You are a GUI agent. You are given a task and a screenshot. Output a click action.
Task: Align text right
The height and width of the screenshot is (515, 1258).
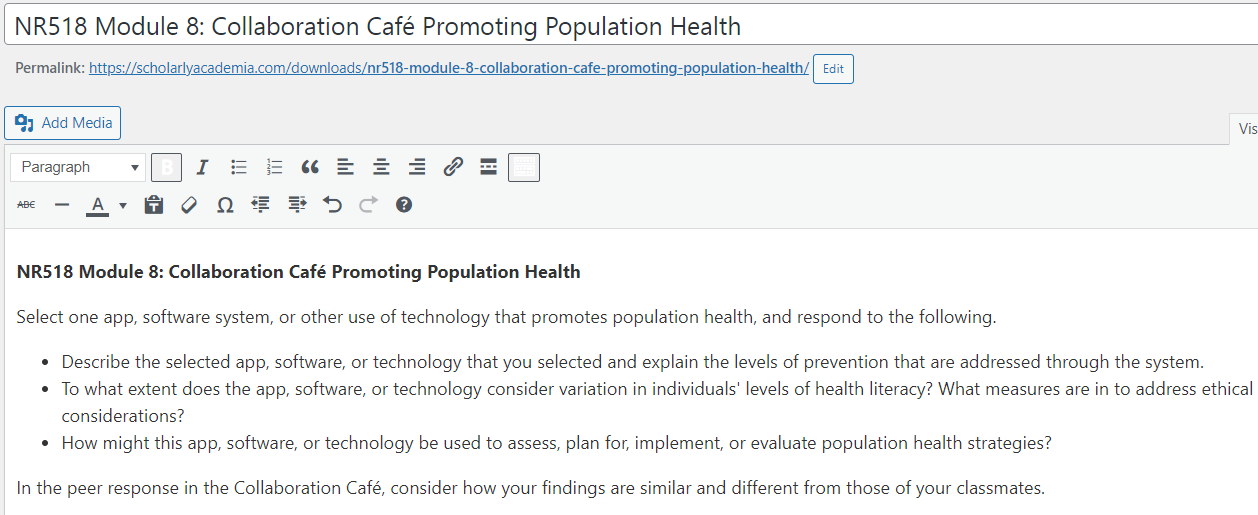[x=417, y=167]
